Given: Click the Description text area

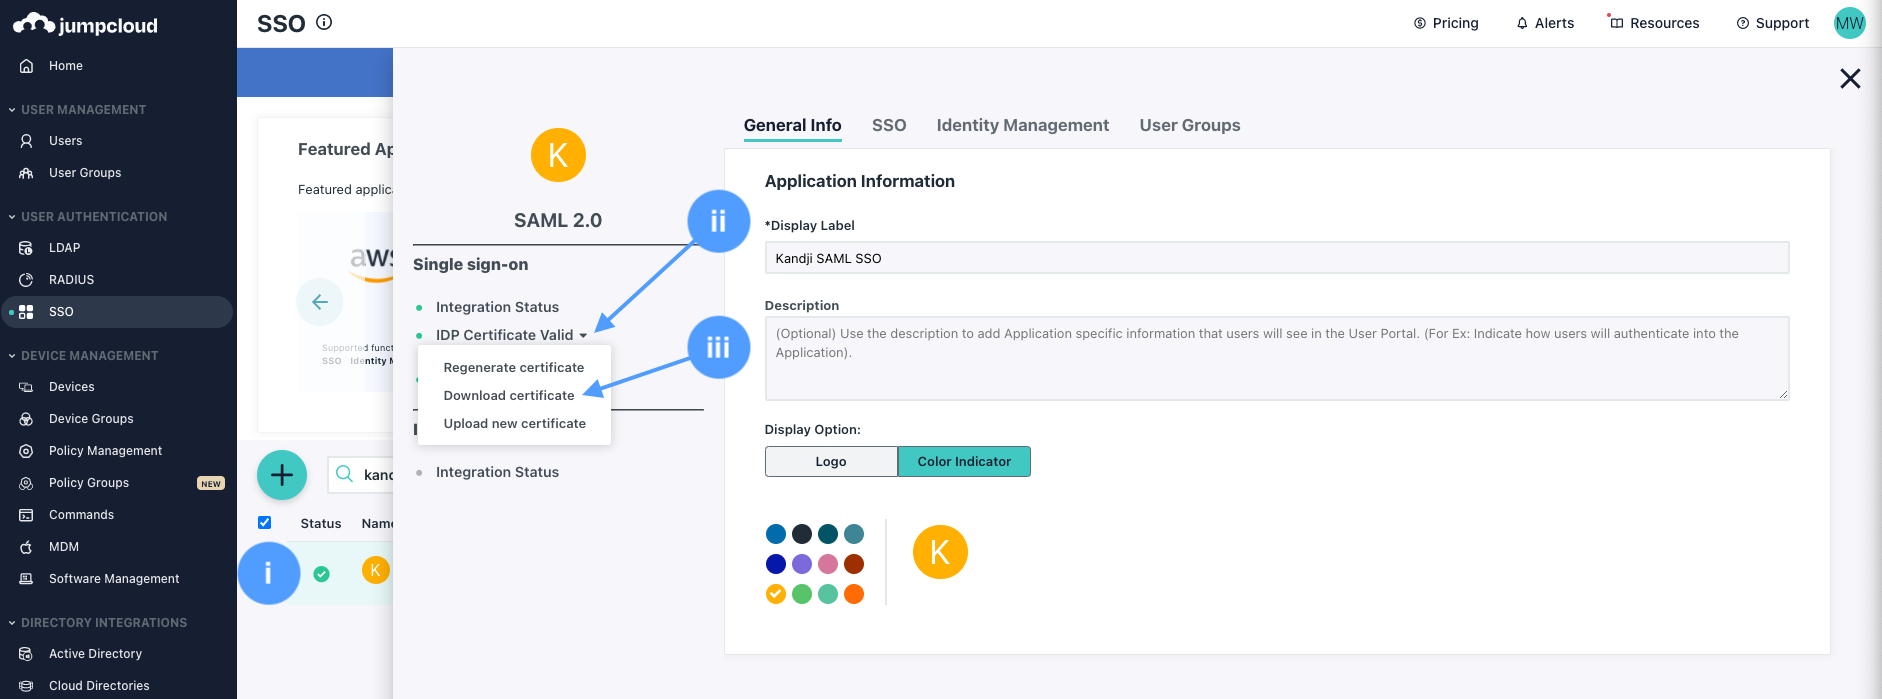Looking at the screenshot, I should point(1277,358).
